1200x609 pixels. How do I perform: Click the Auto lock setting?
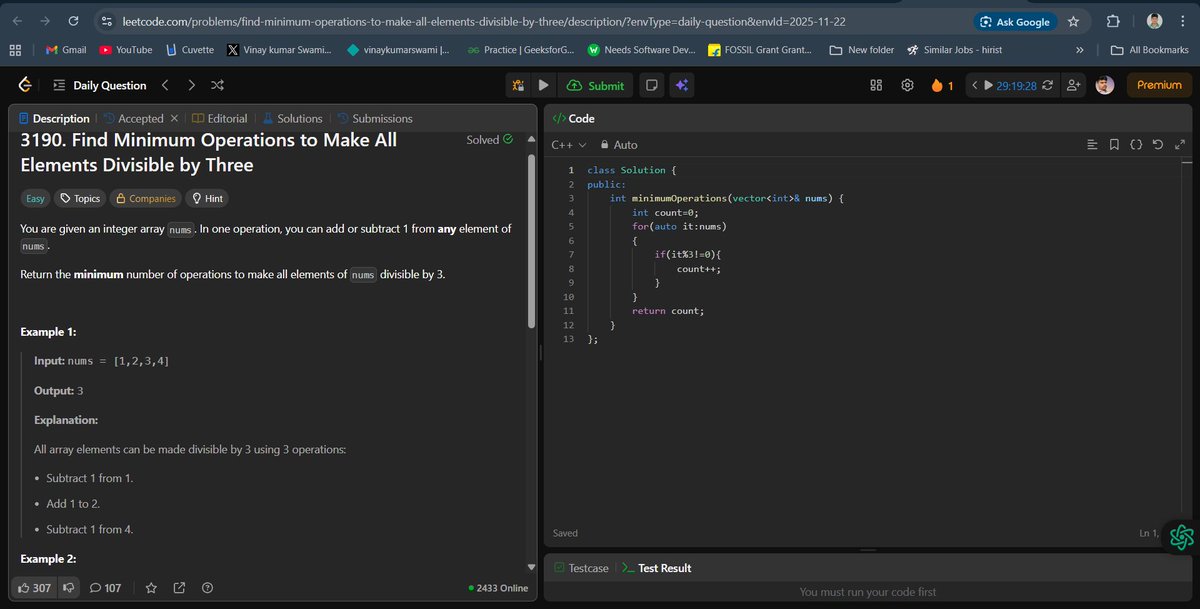(x=617, y=145)
